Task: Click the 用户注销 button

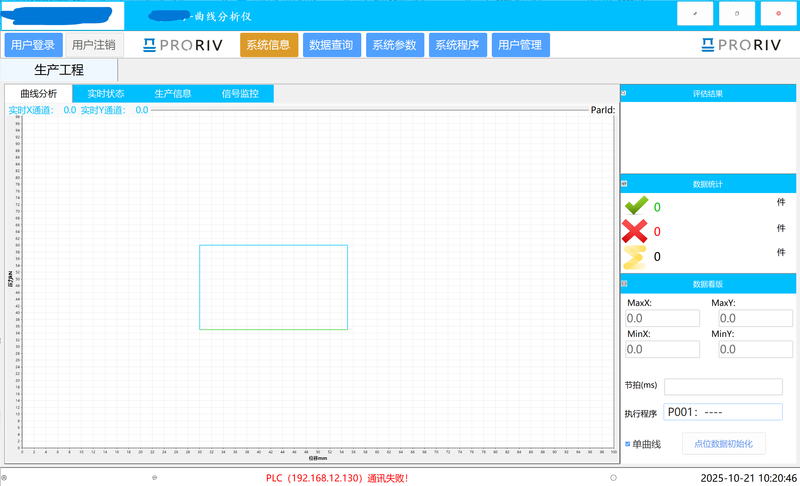Action: click(x=94, y=45)
